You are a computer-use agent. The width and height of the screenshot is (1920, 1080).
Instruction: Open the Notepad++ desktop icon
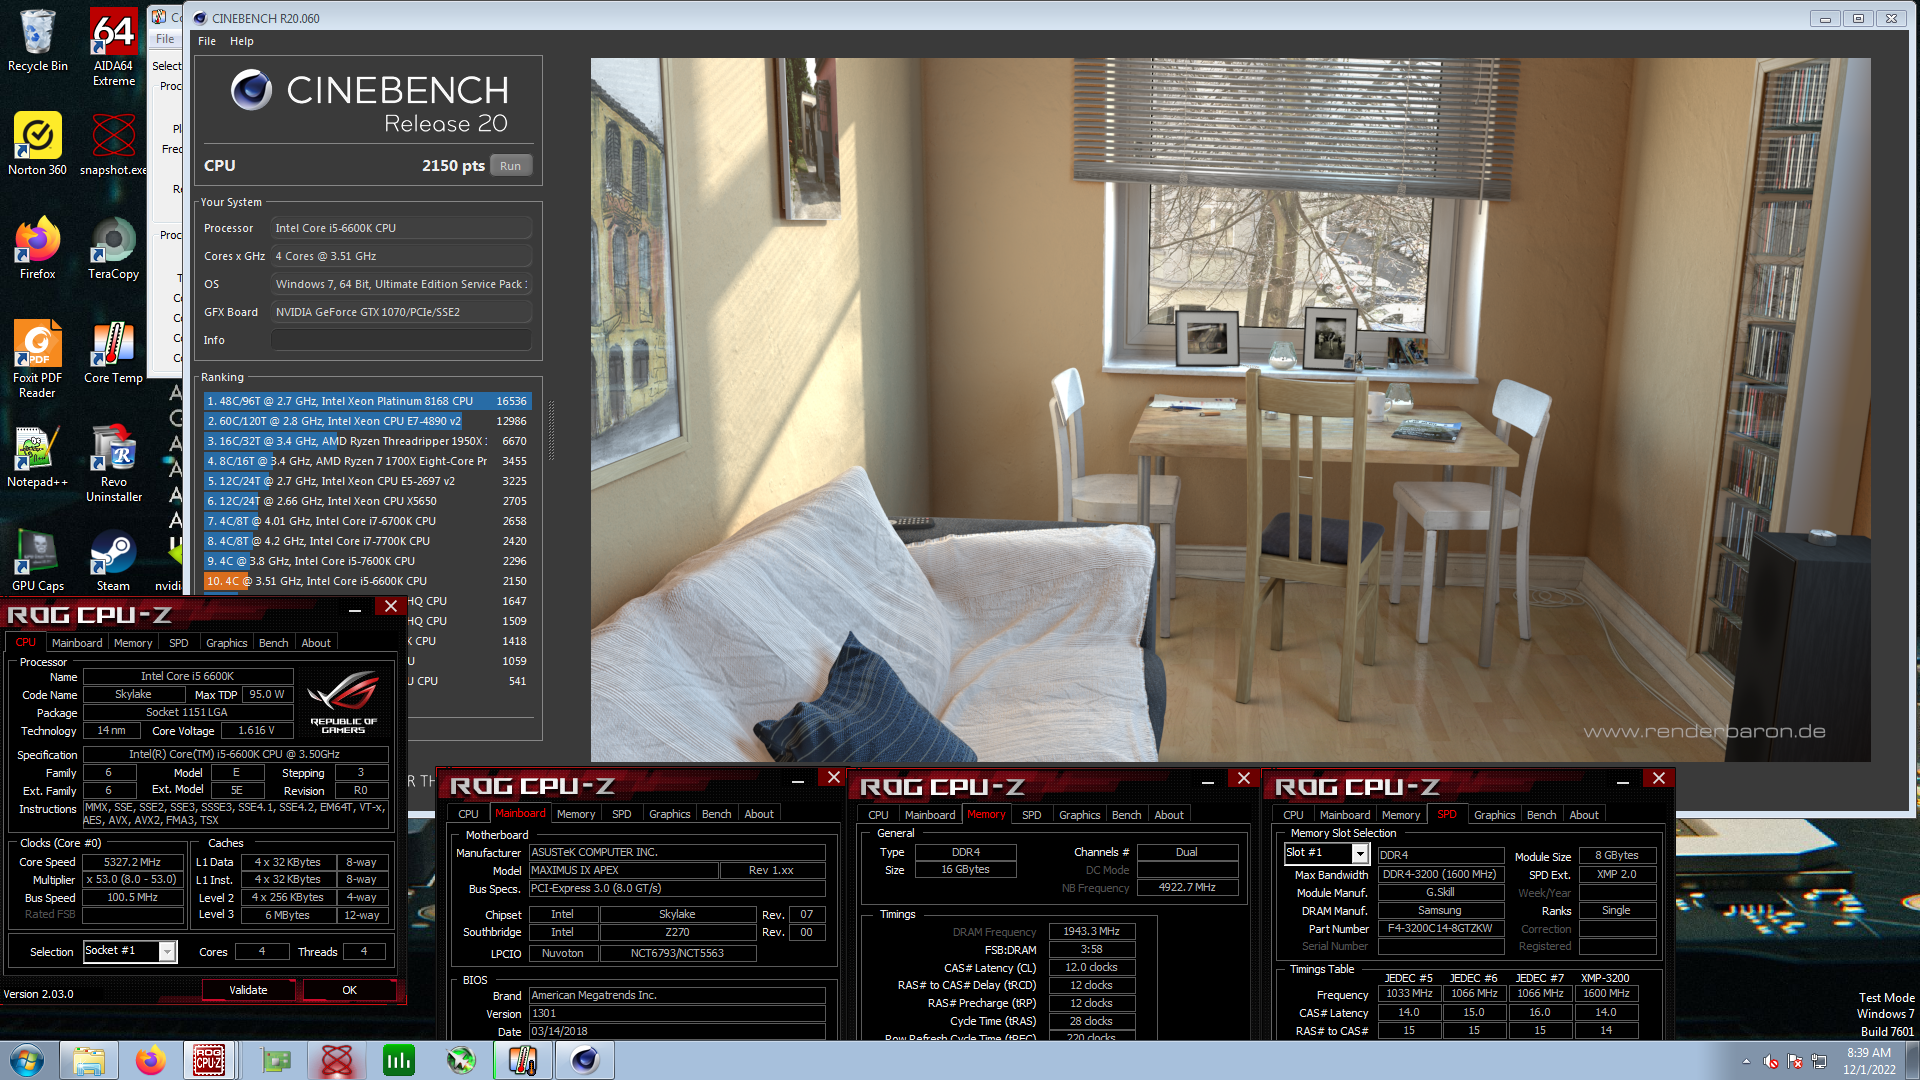point(38,455)
